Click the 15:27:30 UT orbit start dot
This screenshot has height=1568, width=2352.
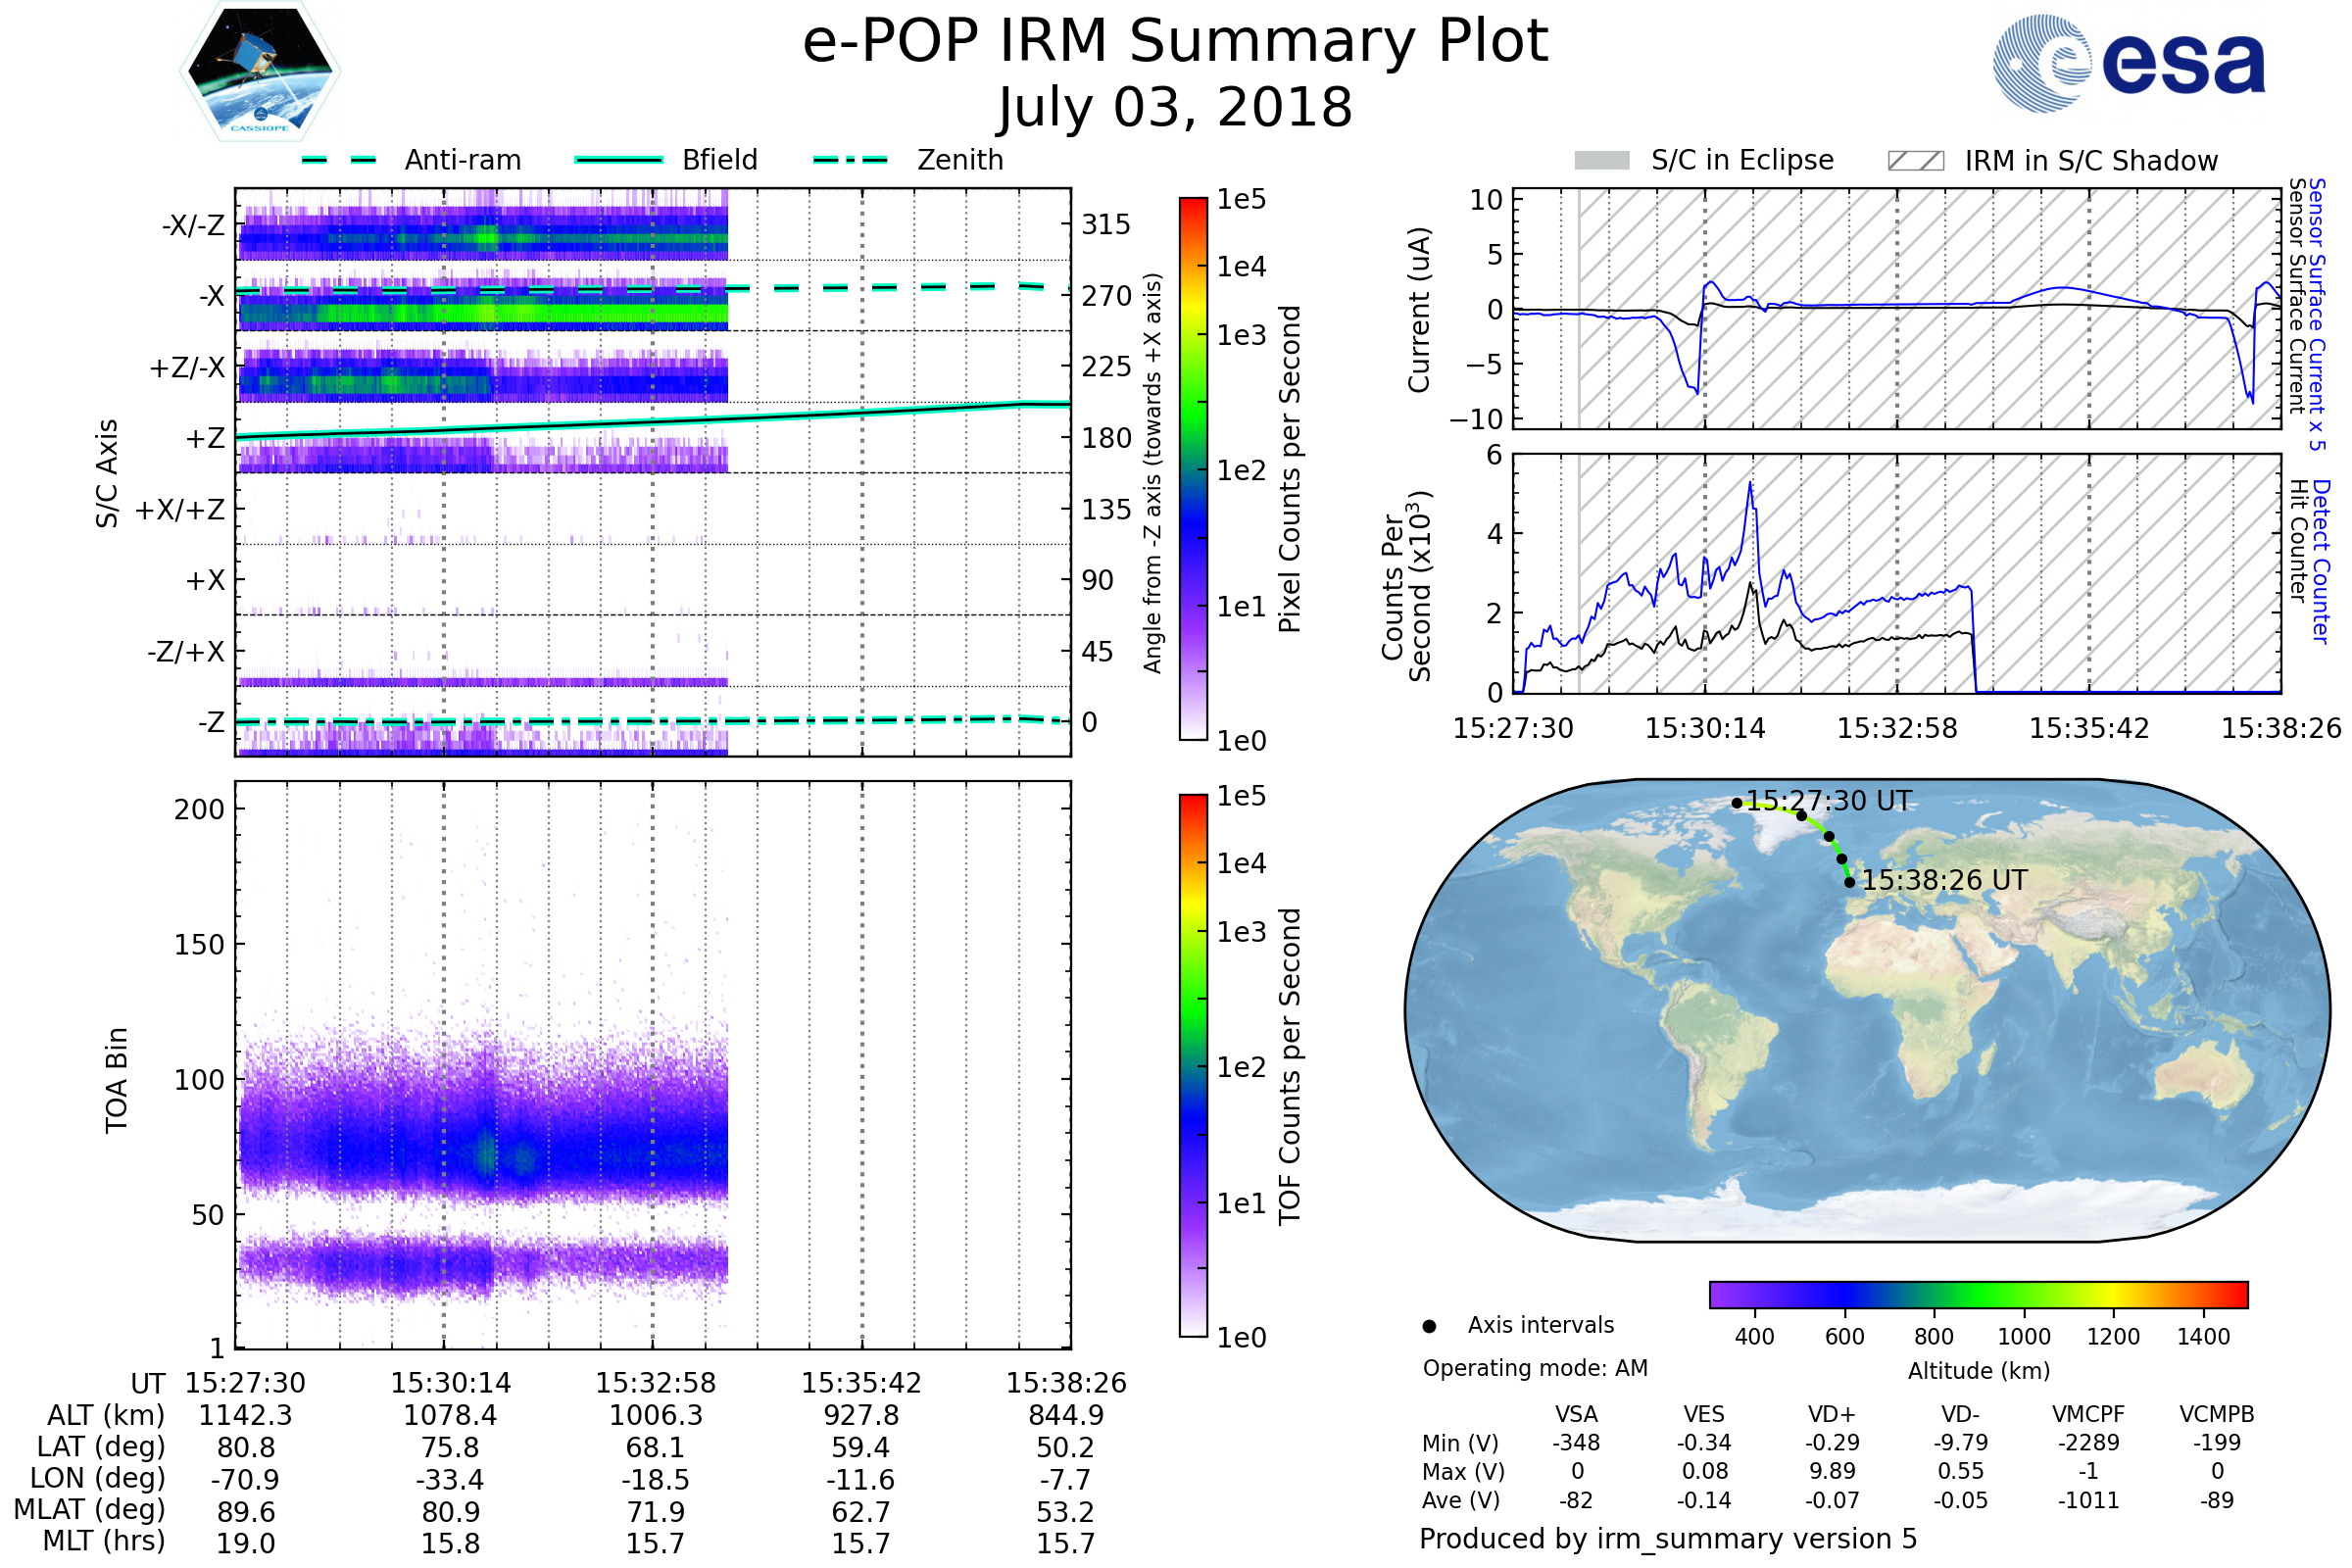1737,803
